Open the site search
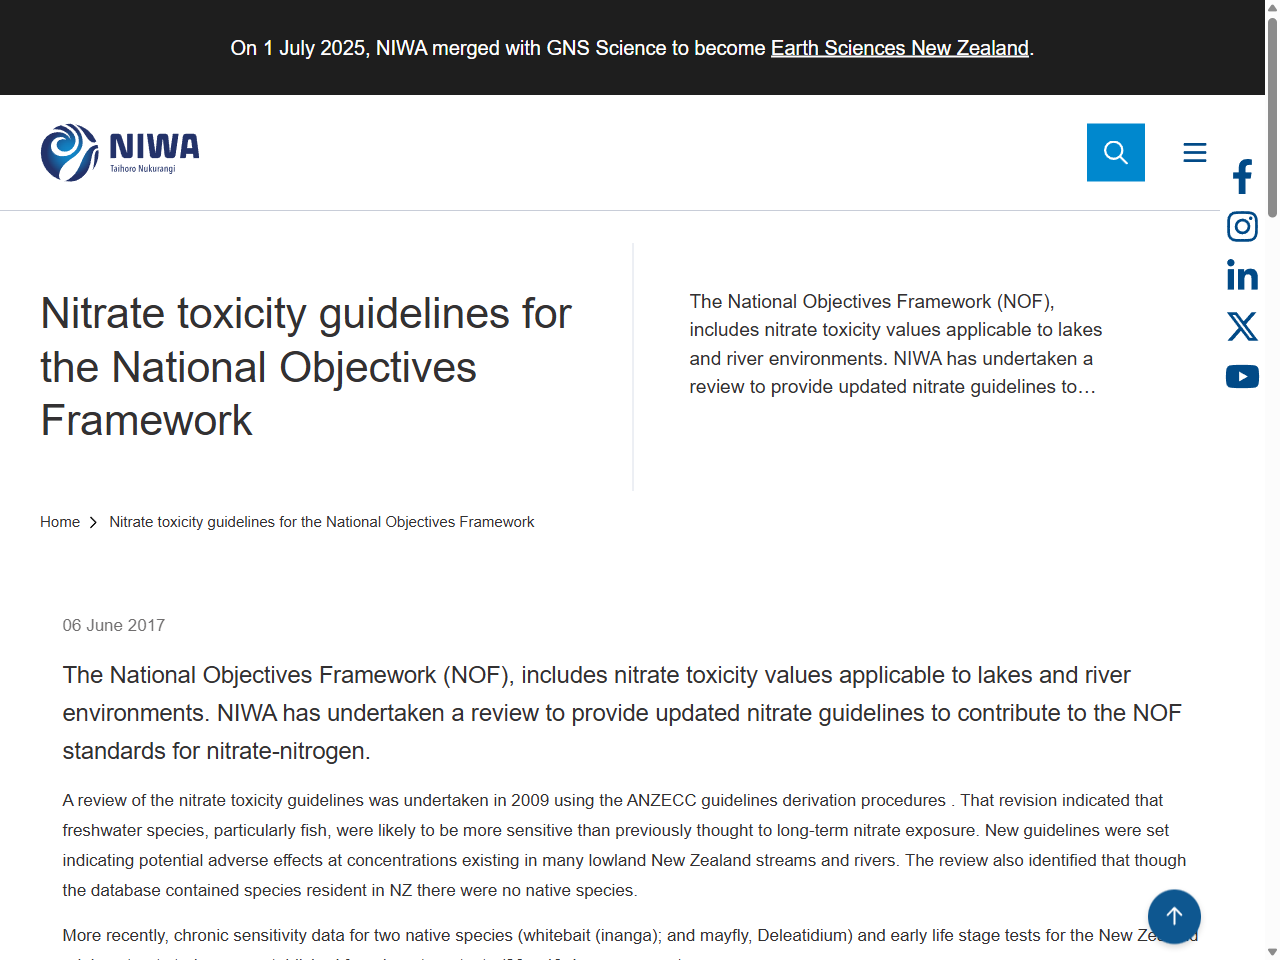 [x=1116, y=152]
